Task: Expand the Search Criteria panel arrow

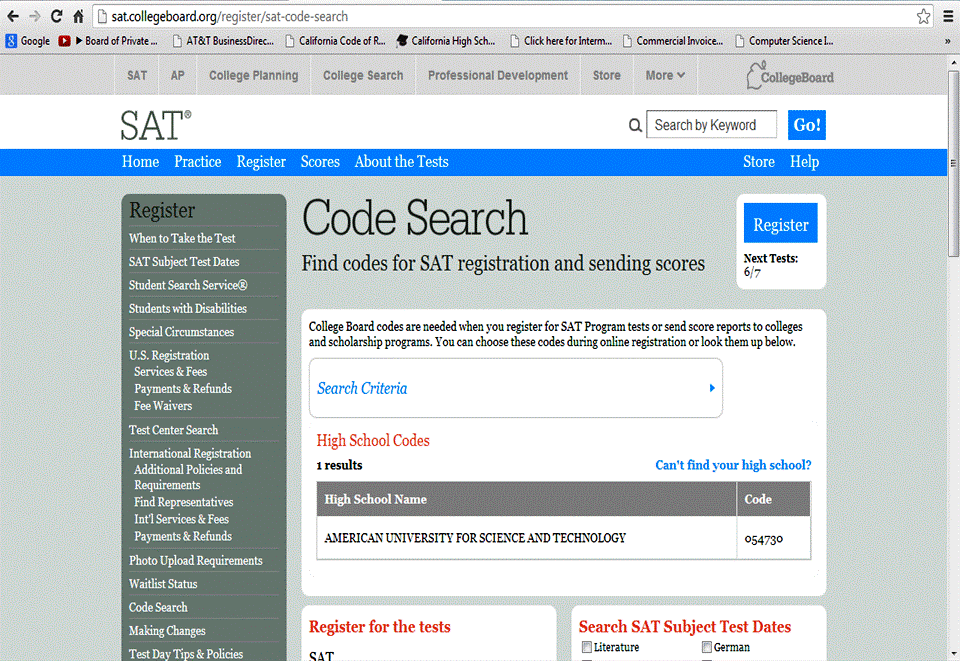Action: tap(712, 388)
